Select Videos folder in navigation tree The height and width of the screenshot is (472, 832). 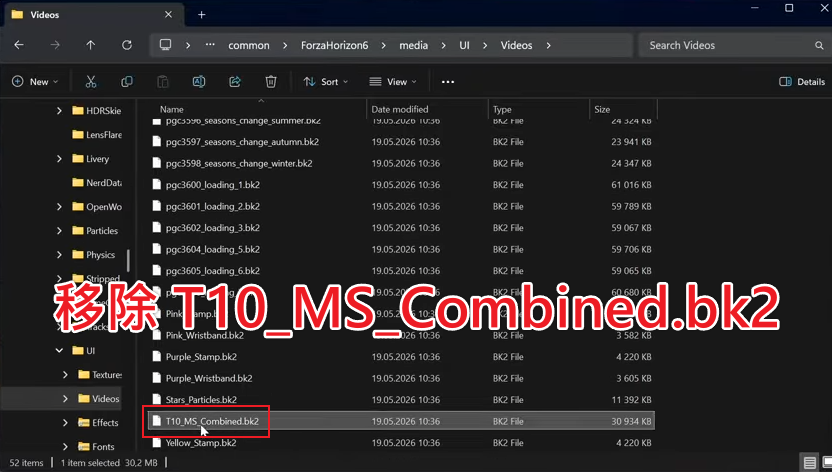click(x=99, y=398)
